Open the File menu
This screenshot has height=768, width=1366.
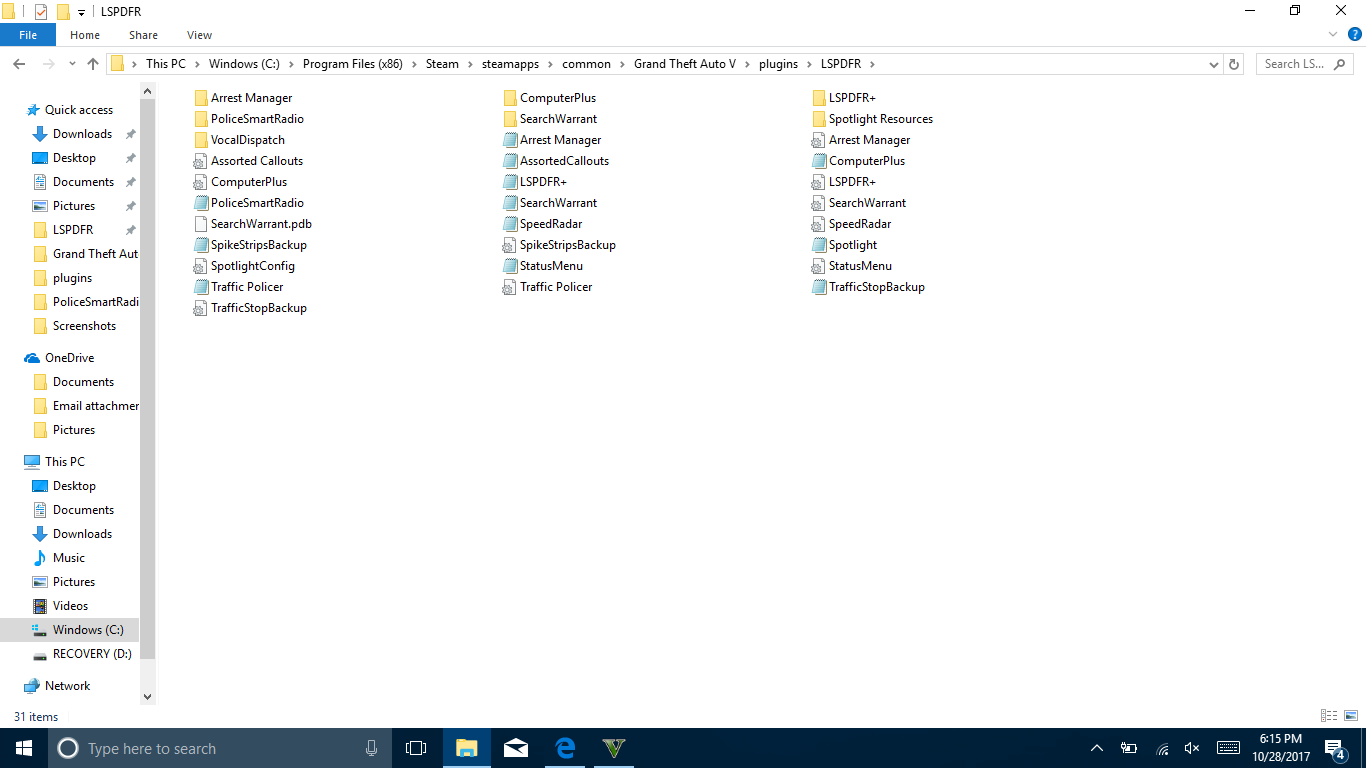[x=28, y=35]
